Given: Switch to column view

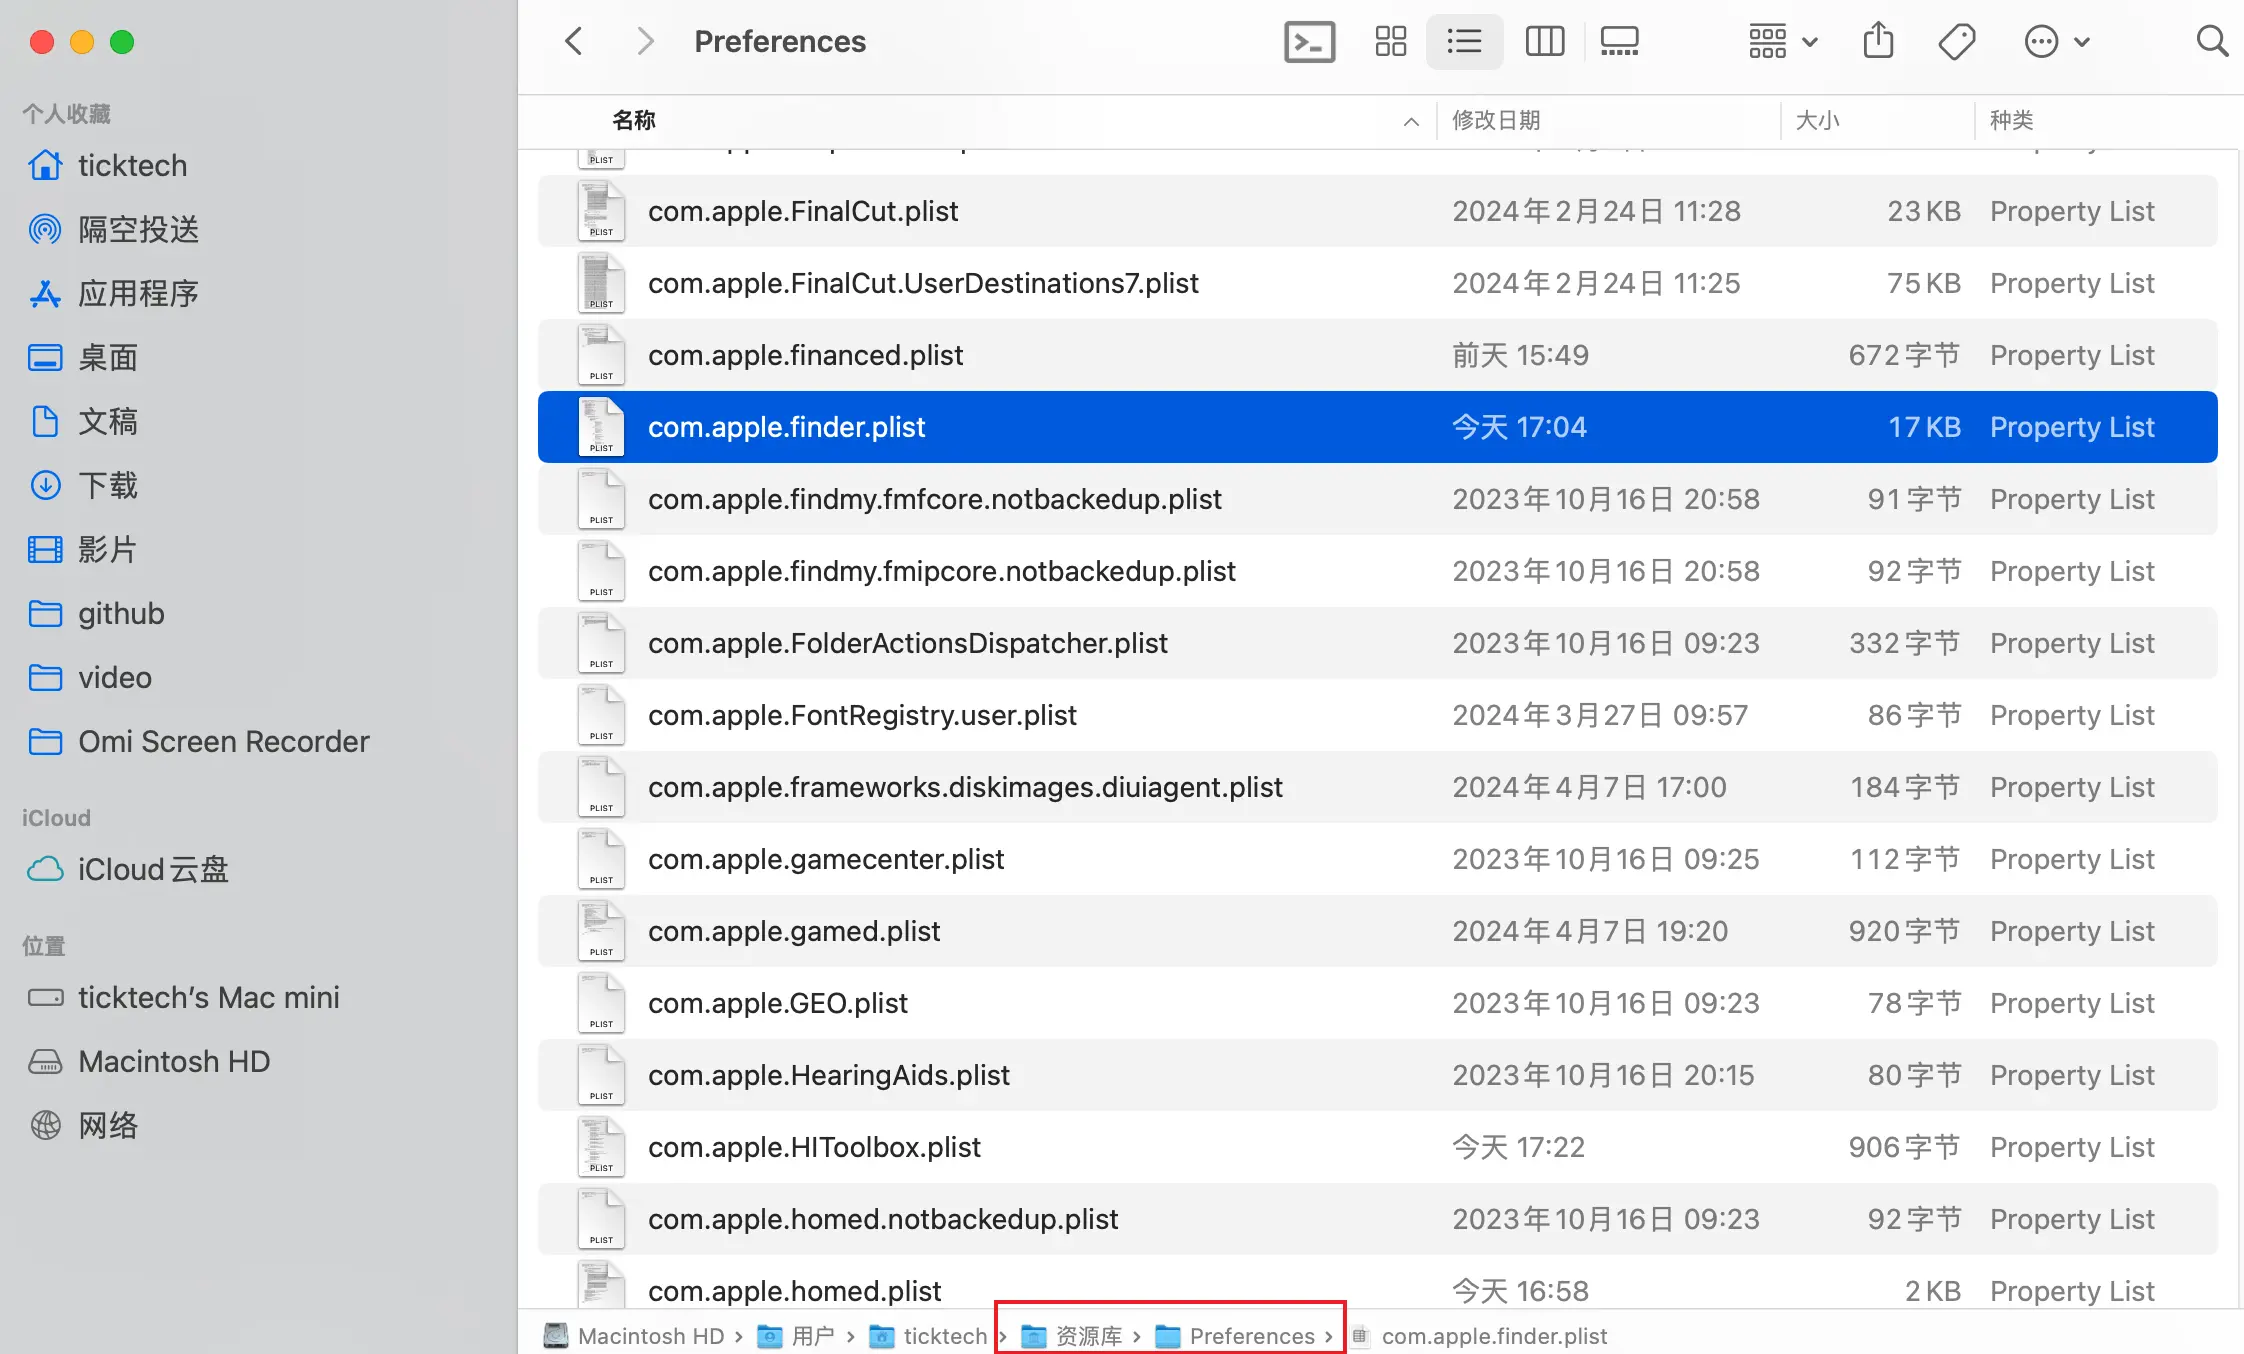Looking at the screenshot, I should tap(1544, 41).
